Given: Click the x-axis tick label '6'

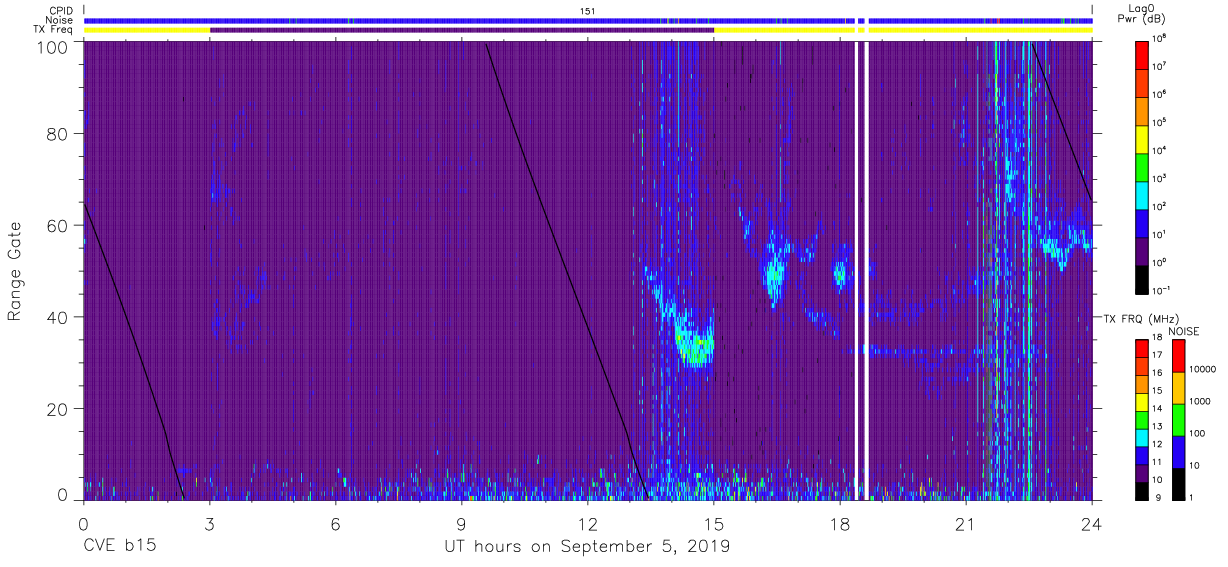Looking at the screenshot, I should [x=335, y=524].
